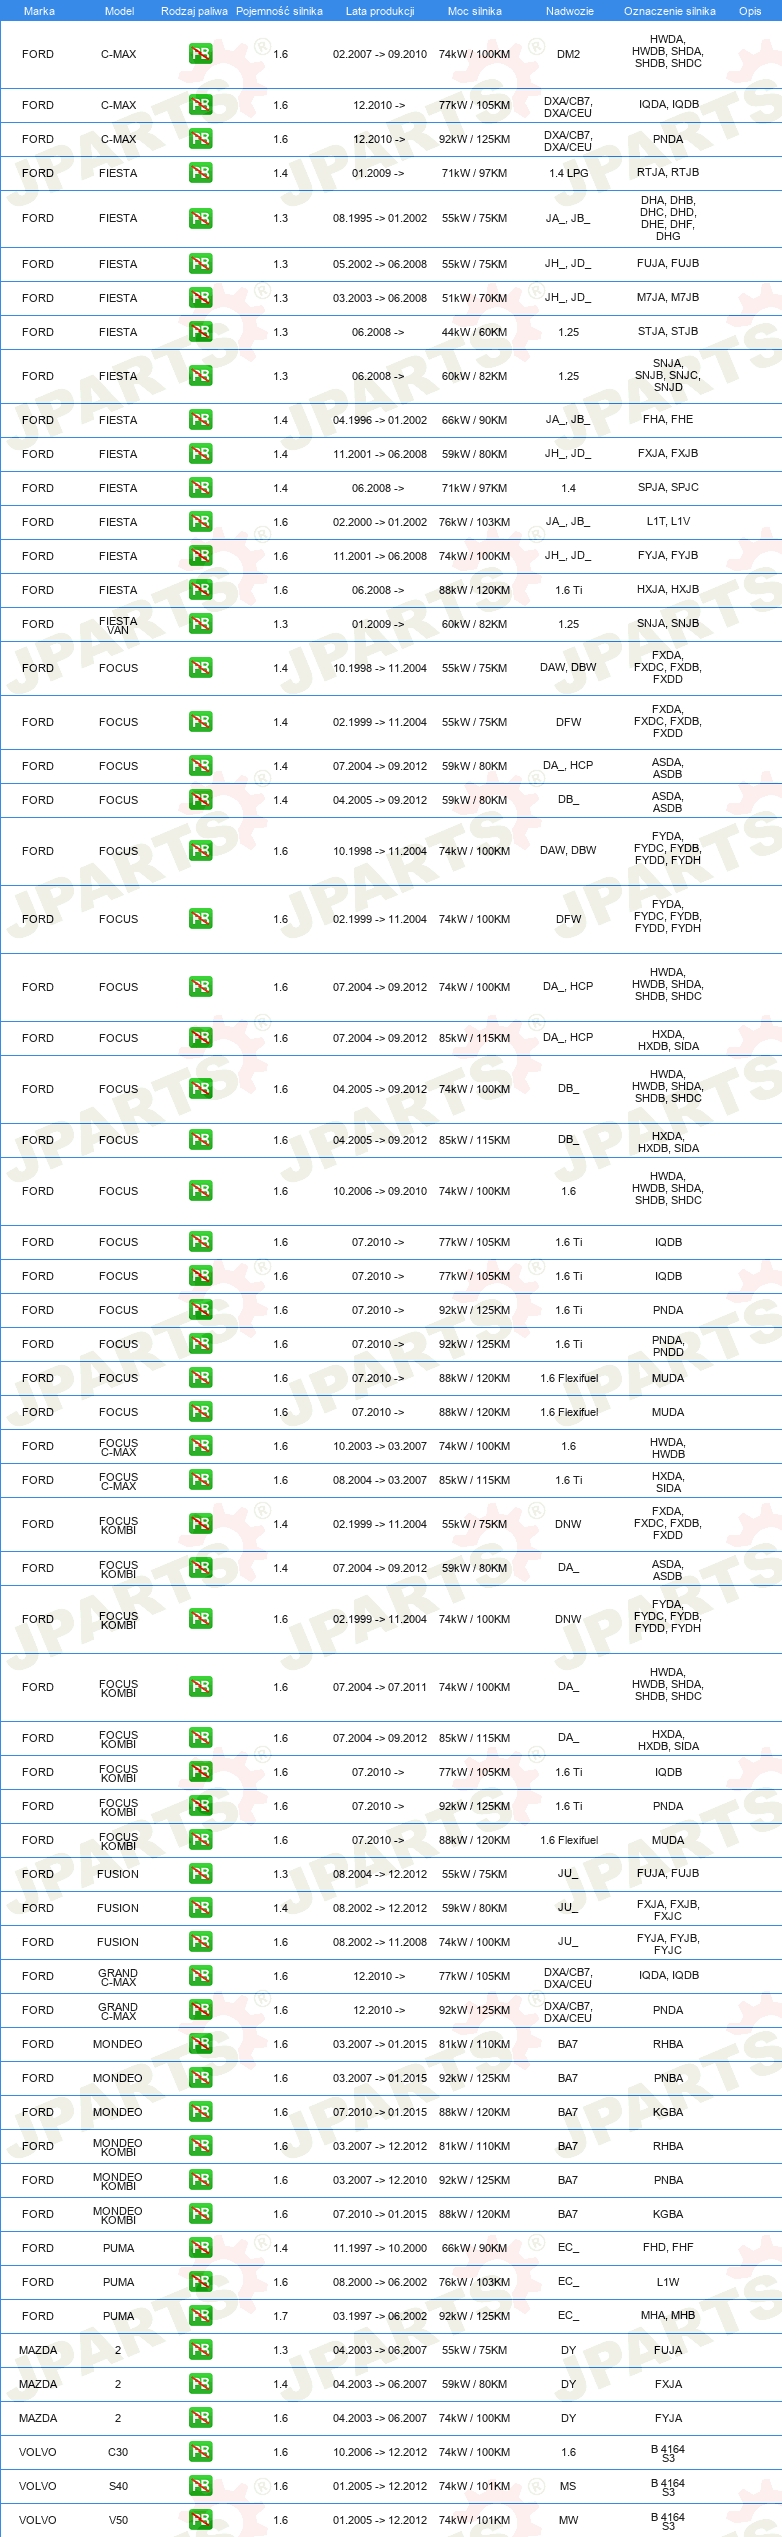Click the fuel icon in the FIESTA HXJA, HXJB row
This screenshot has width=782, height=2537.
pyautogui.click(x=200, y=590)
